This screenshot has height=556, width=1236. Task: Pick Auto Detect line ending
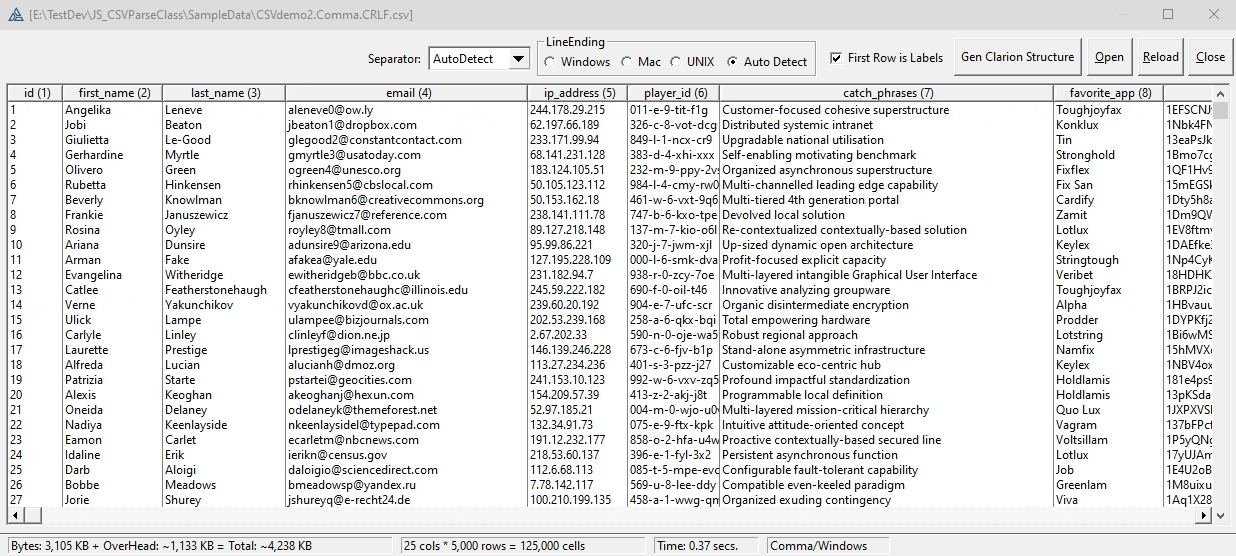(733, 62)
